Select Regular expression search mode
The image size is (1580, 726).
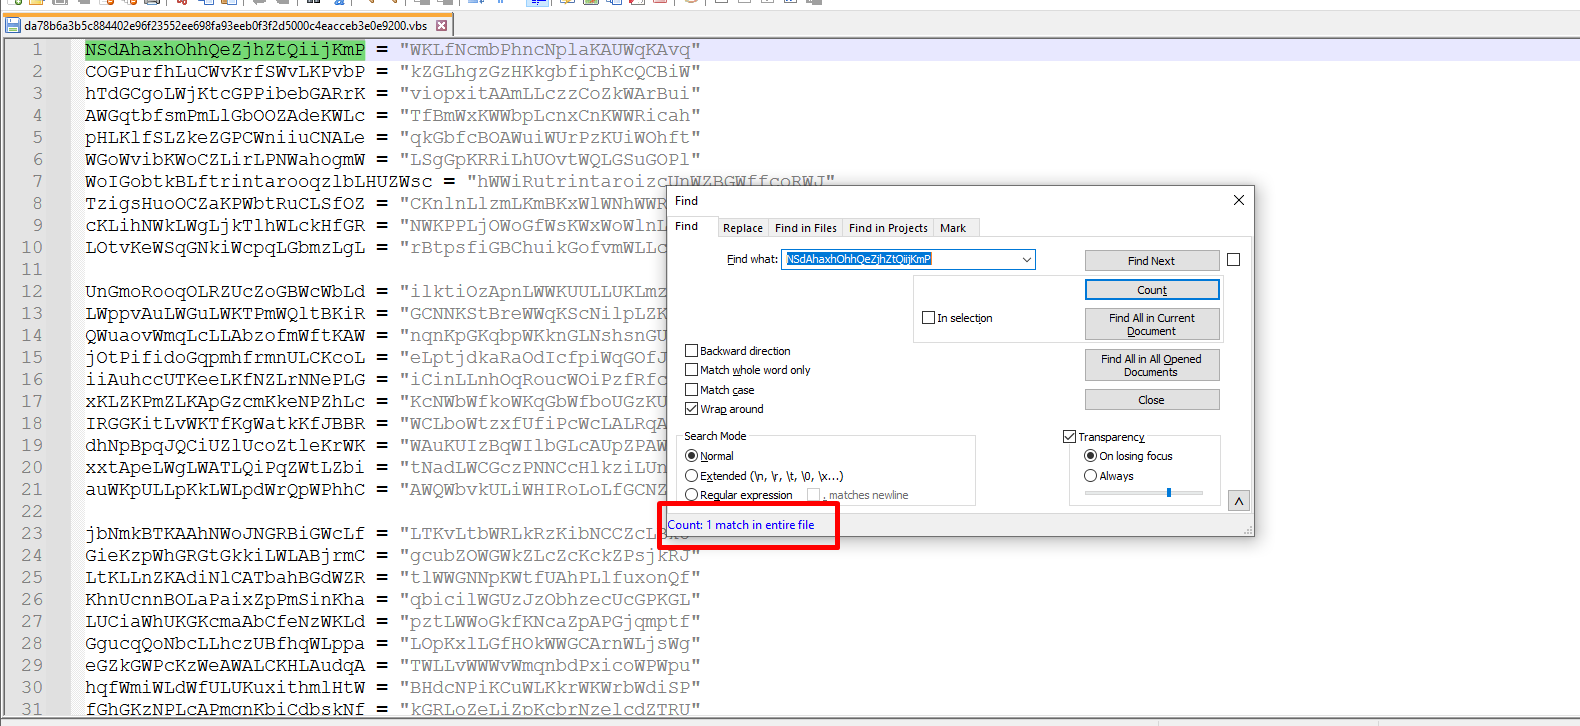(x=691, y=495)
